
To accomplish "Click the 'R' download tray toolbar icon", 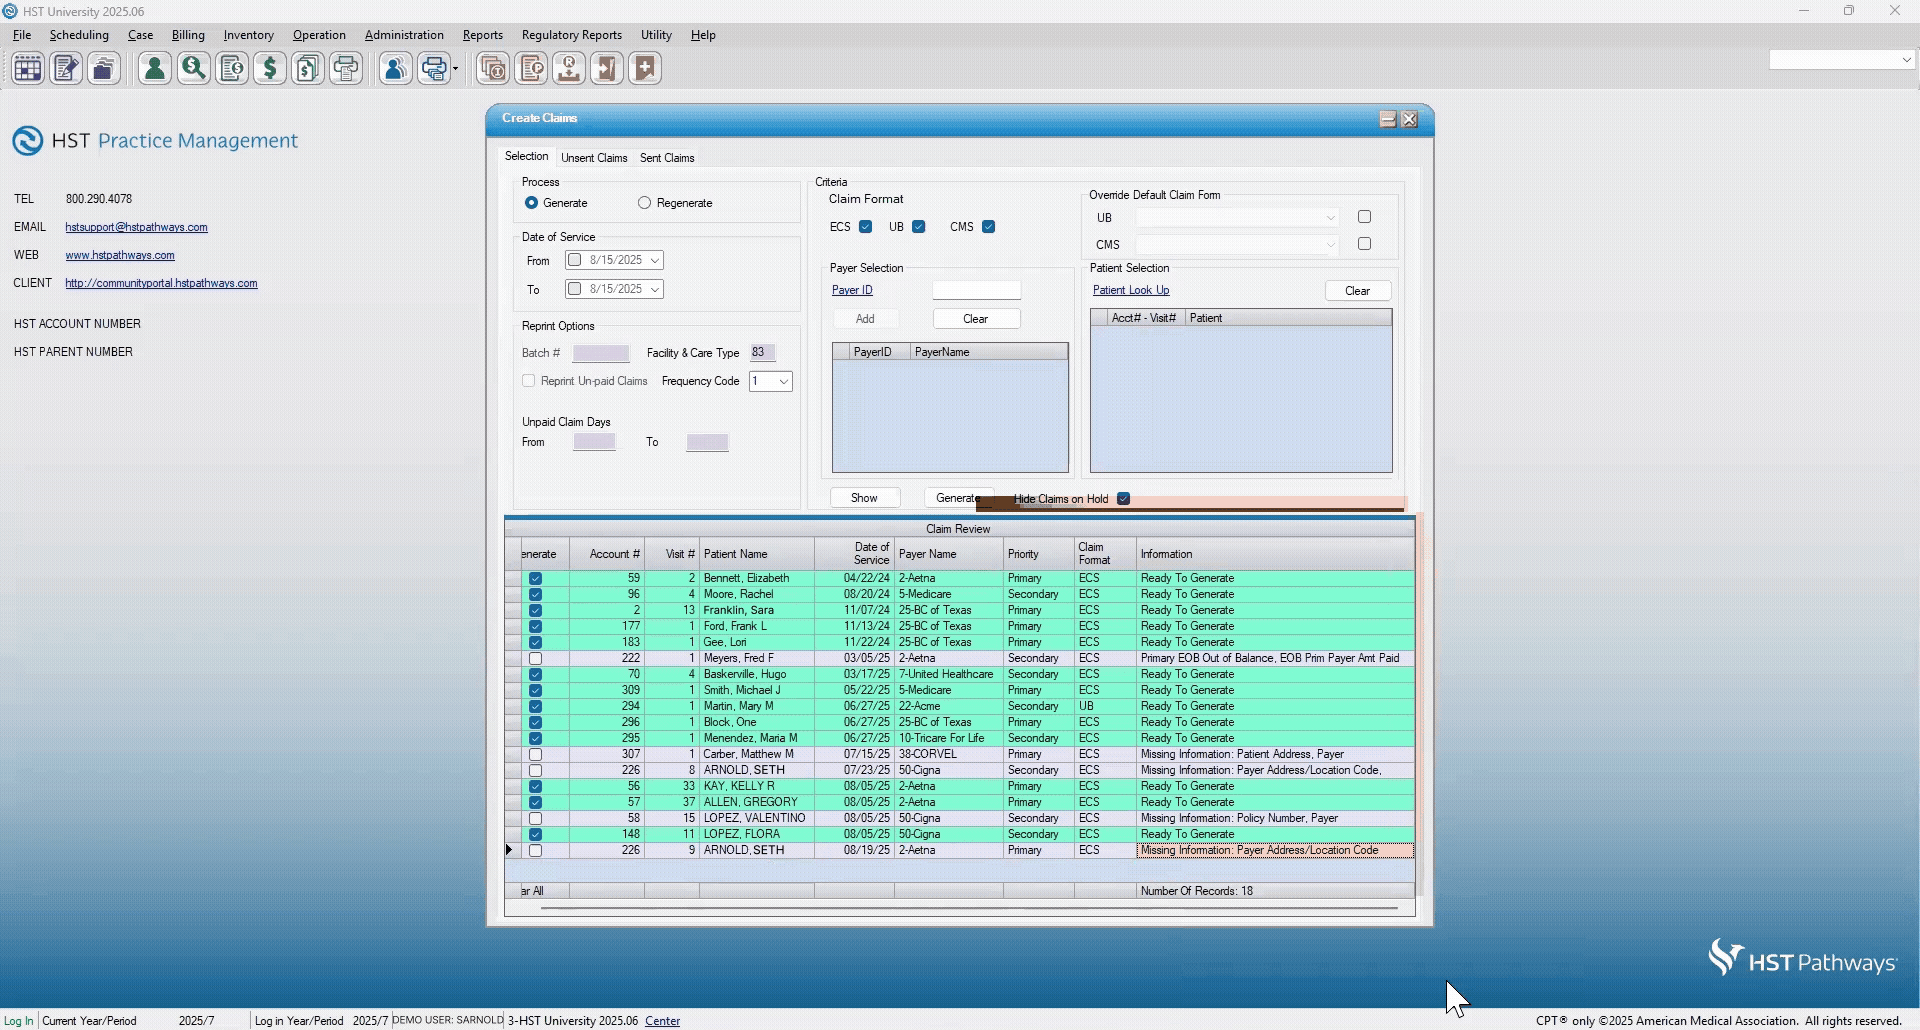I will click(569, 69).
